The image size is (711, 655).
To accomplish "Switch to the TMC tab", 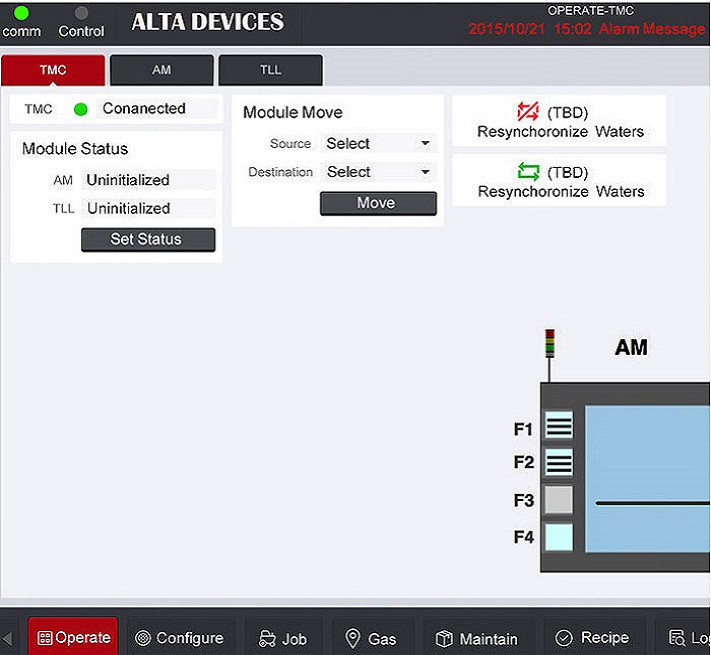I will pyautogui.click(x=53, y=70).
